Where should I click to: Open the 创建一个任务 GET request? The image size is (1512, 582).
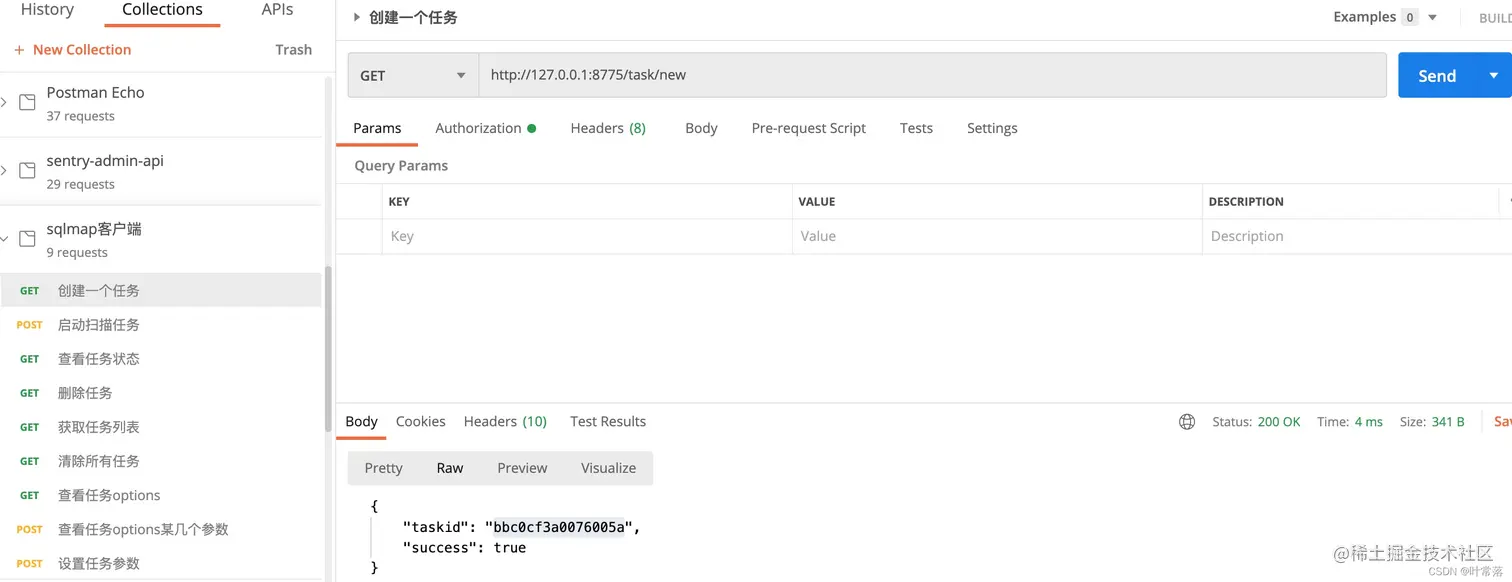point(160,291)
